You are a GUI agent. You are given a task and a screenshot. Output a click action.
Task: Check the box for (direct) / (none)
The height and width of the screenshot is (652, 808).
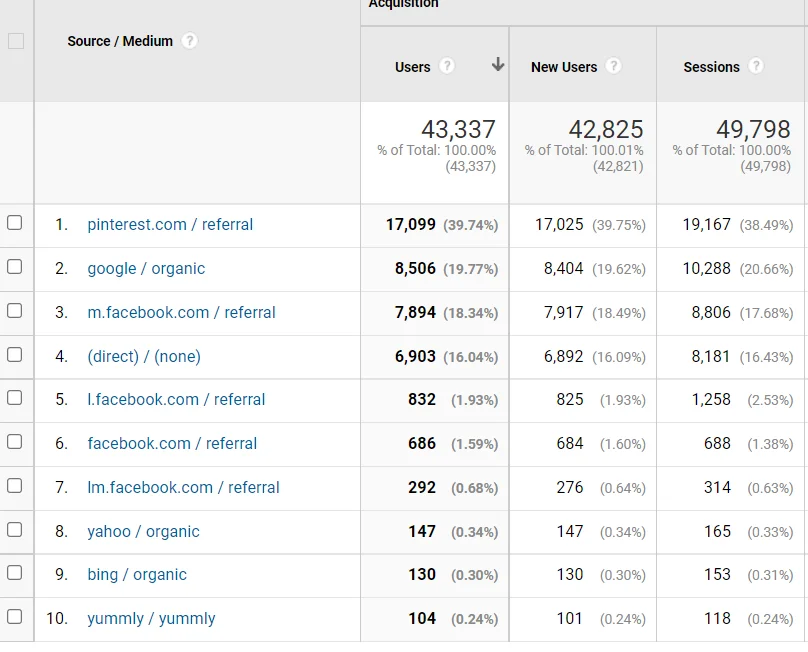14,355
